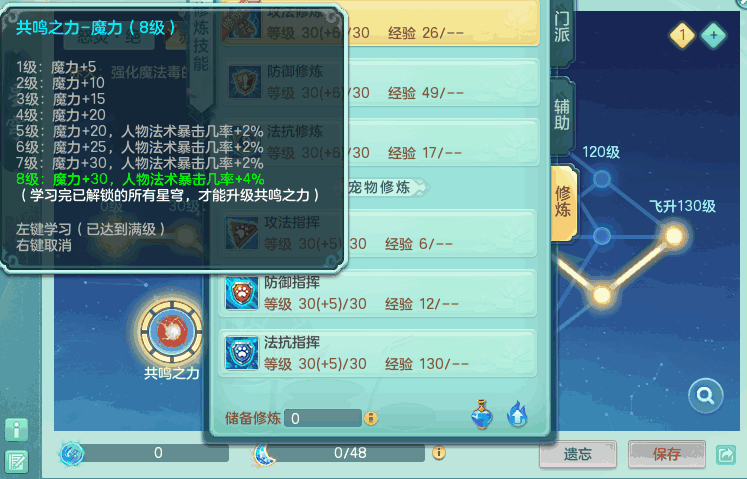This screenshot has height=479, width=747.
Task: Click the 储备修炼 value field
Action: [x=323, y=418]
